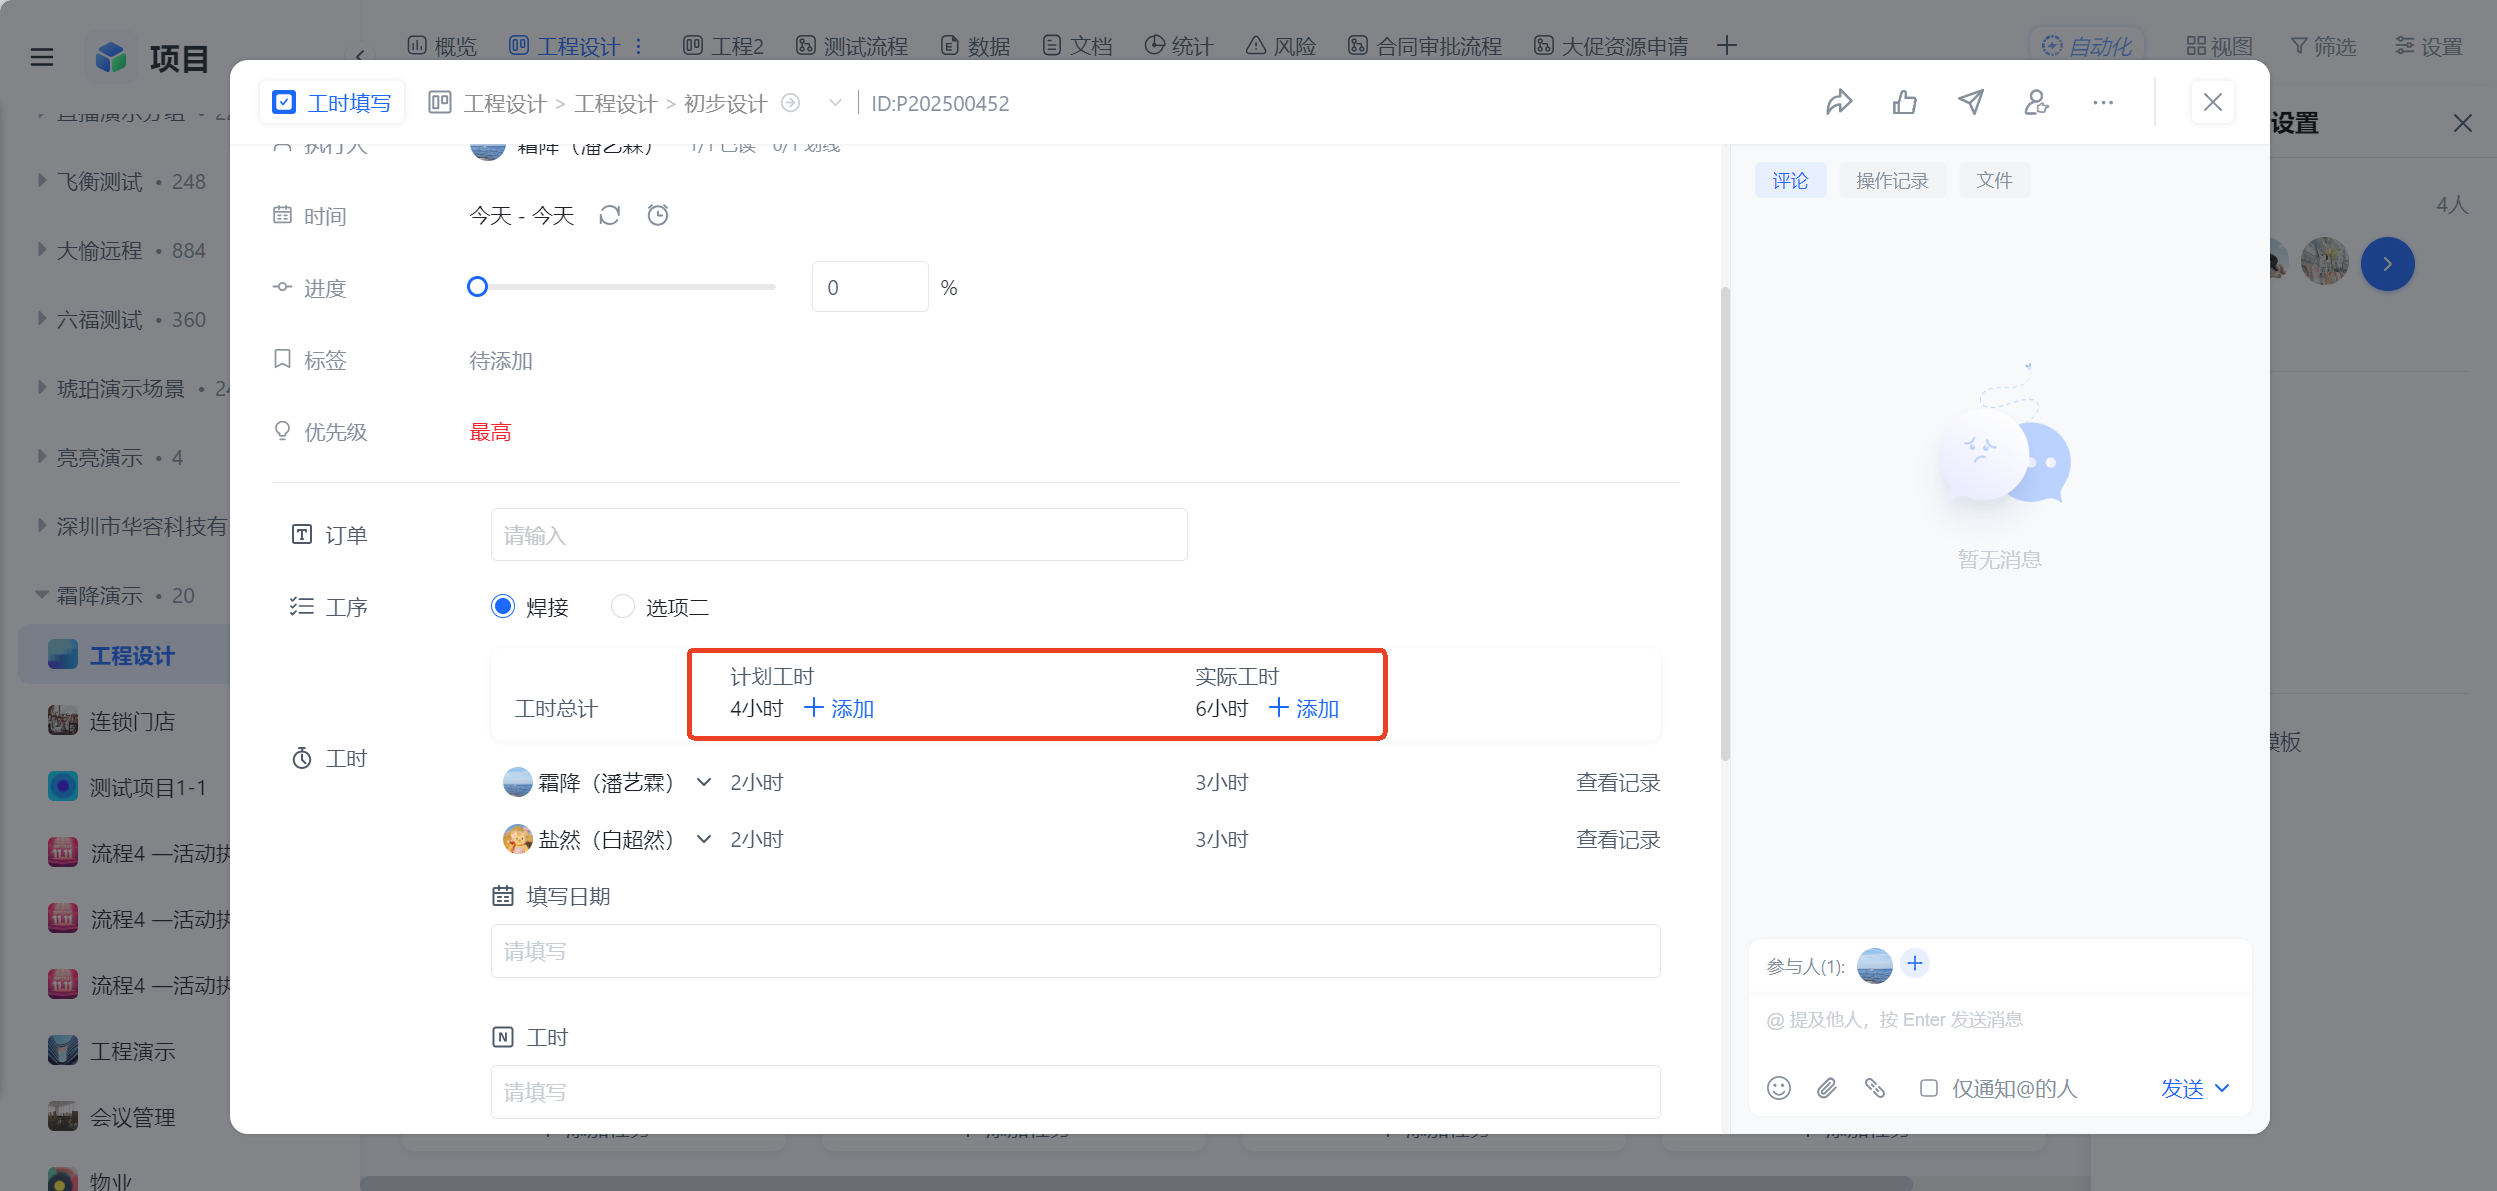2497x1191 pixels.
Task: Add actual hours via 实际工时 添加
Action: click(1304, 708)
